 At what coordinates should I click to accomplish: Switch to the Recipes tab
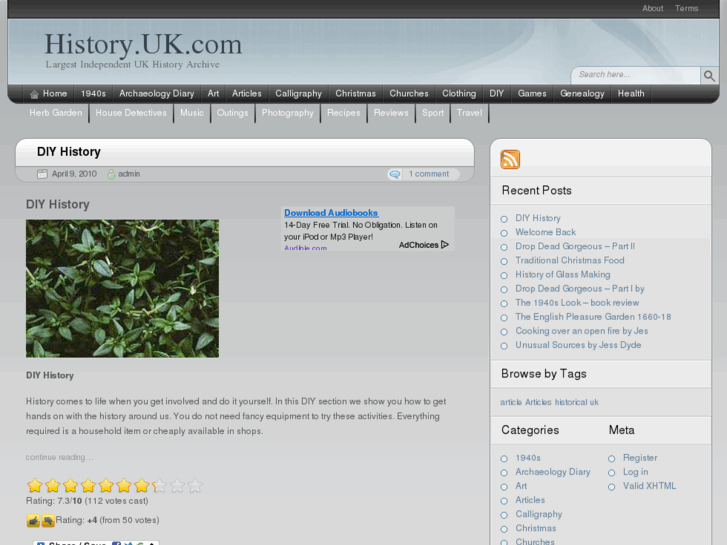pyautogui.click(x=344, y=113)
